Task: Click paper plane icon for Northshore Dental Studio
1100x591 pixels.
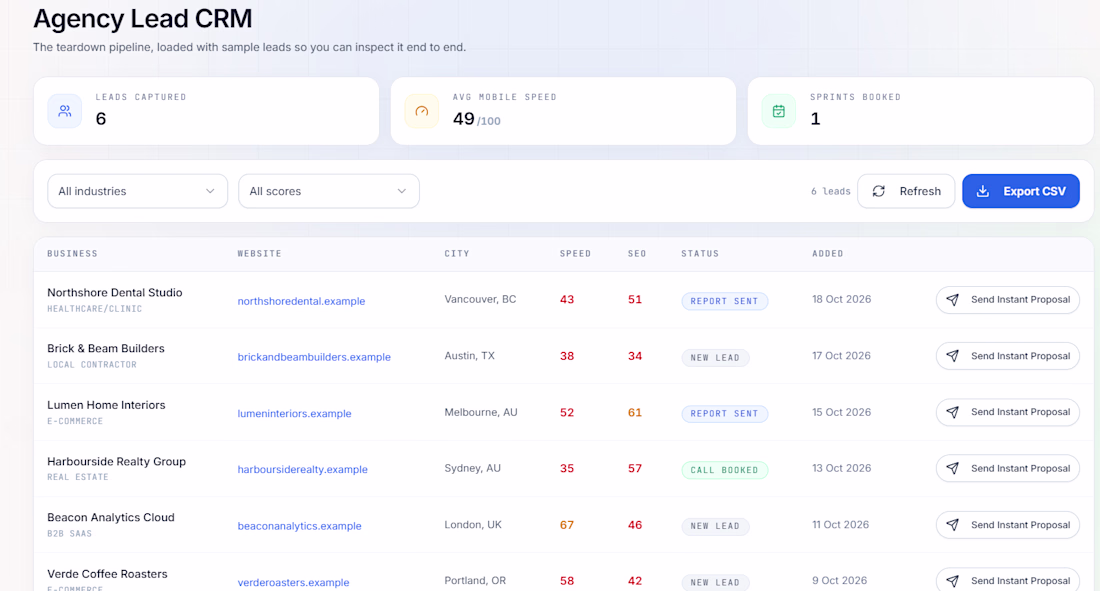Action: pos(952,300)
